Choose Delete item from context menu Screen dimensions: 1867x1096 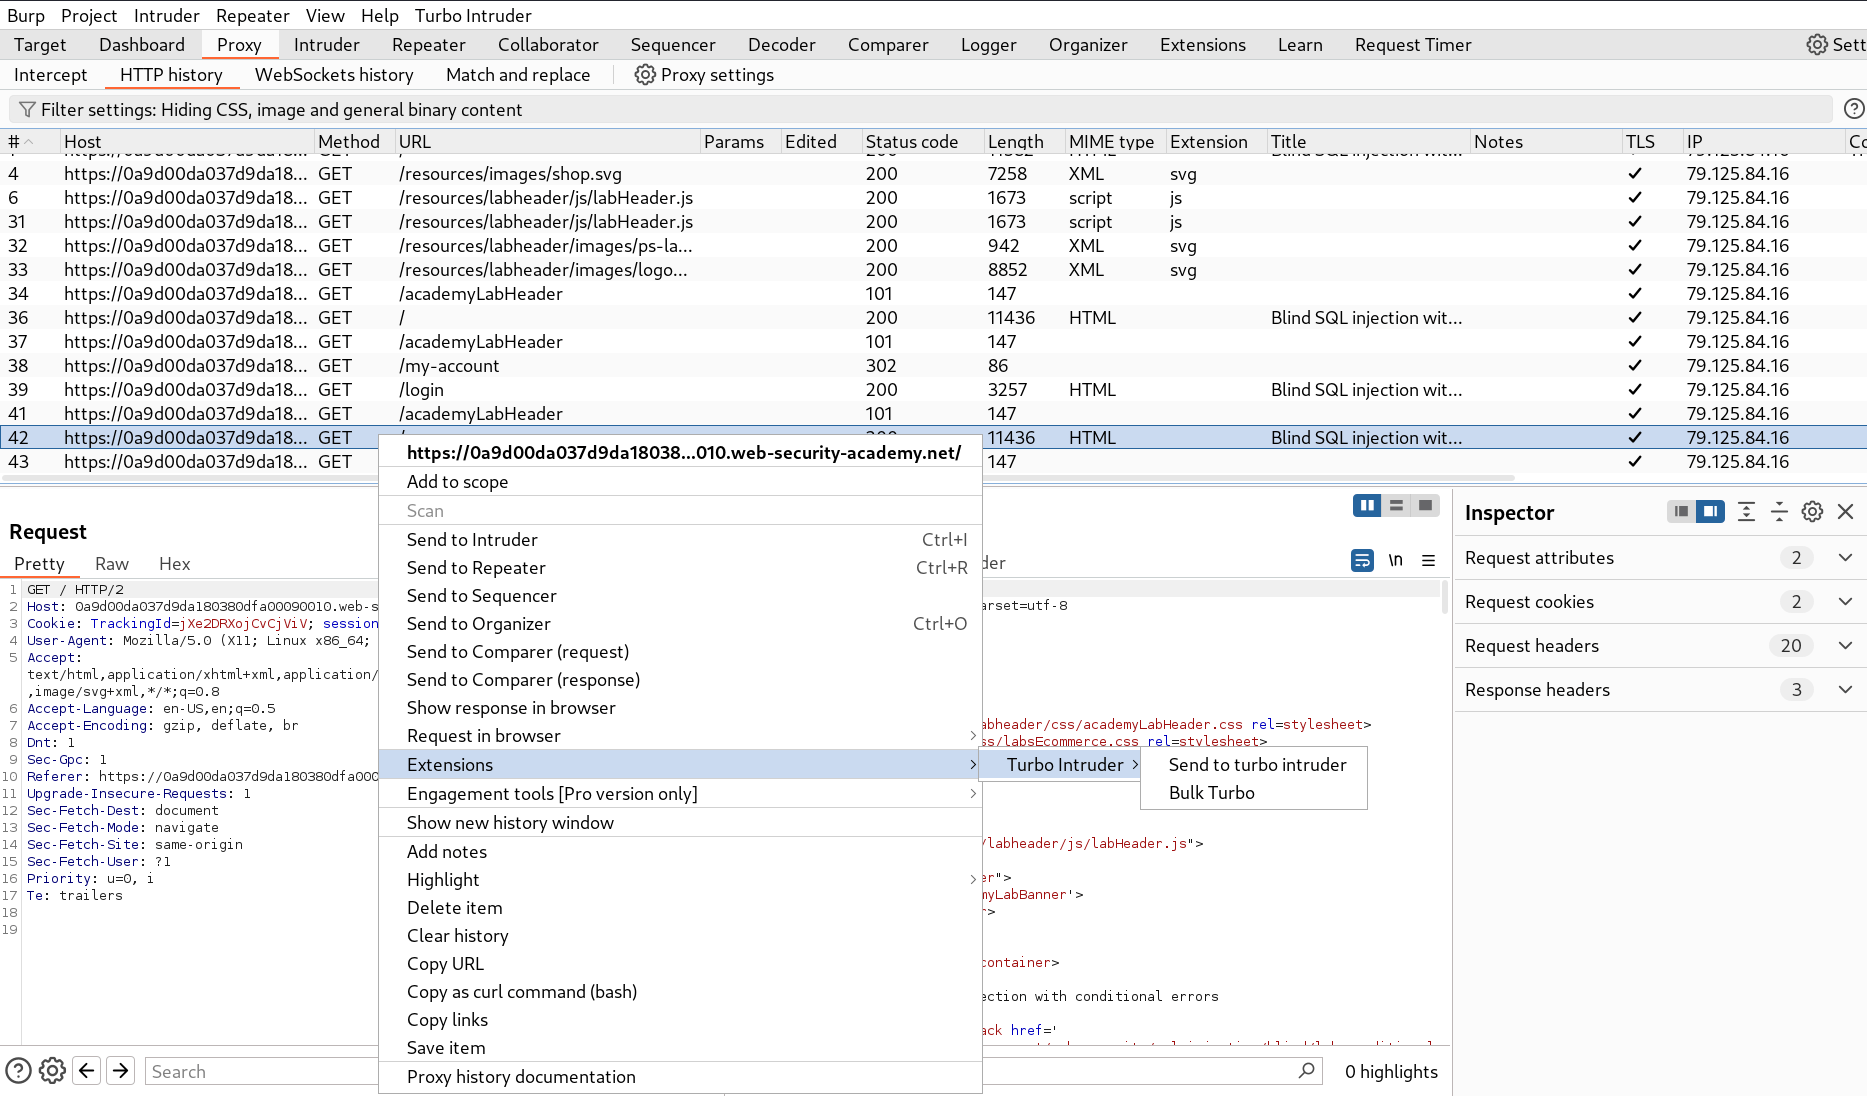click(x=680, y=908)
